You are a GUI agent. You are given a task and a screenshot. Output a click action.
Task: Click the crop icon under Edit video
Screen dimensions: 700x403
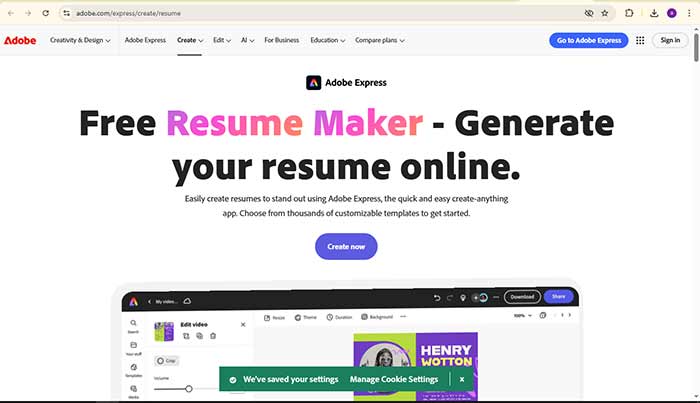click(186, 336)
